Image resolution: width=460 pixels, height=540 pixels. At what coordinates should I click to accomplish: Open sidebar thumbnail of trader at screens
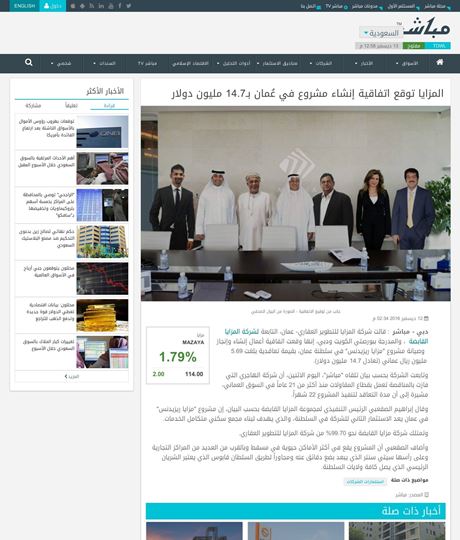click(x=102, y=352)
